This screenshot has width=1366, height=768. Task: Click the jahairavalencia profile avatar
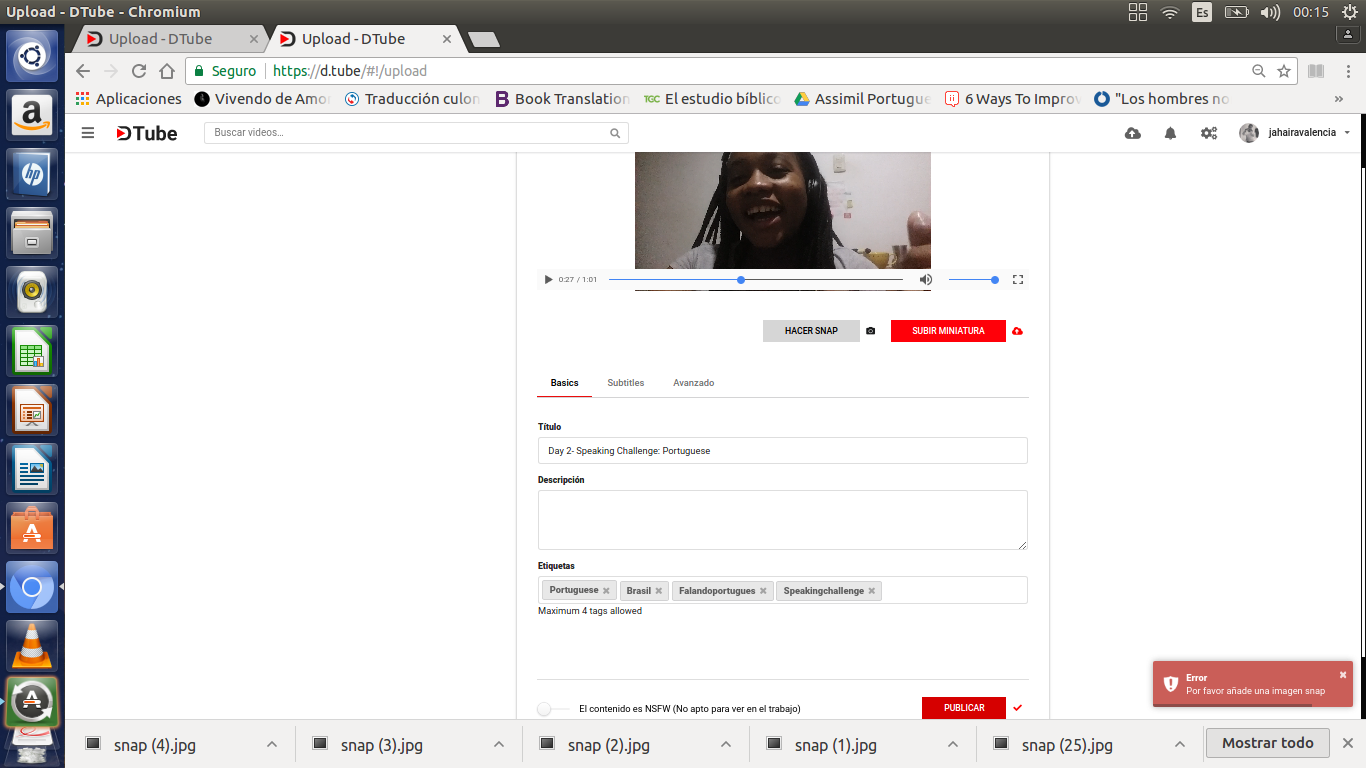point(1249,133)
